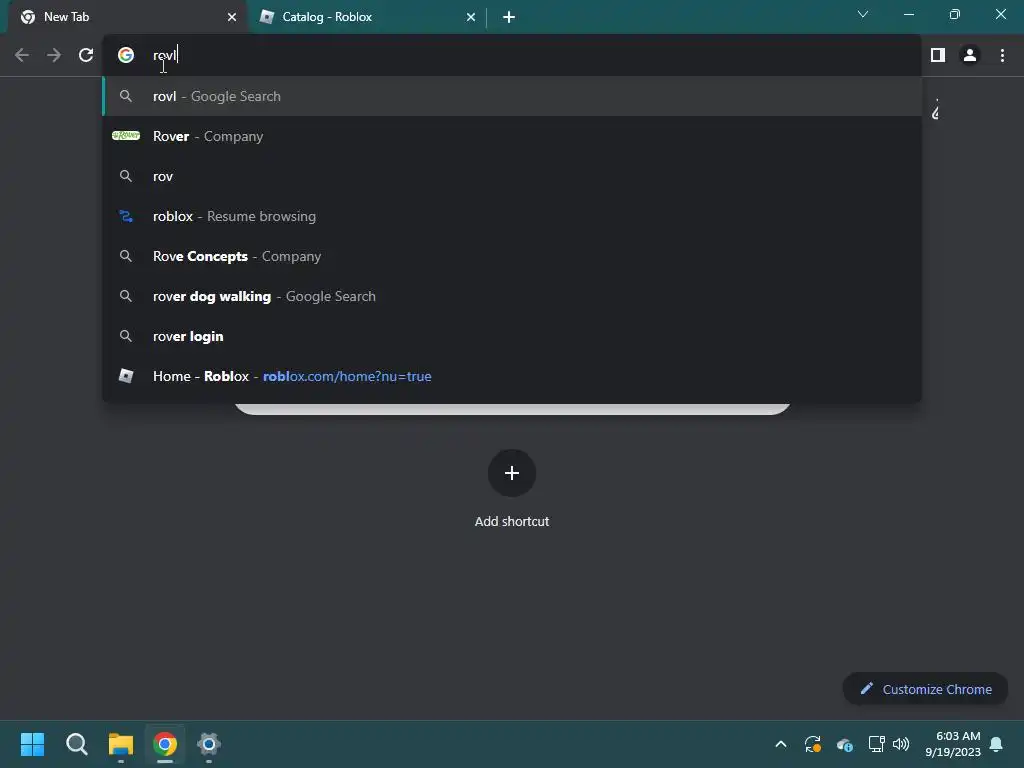
Task: Open the Windows Start menu
Action: click(33, 744)
